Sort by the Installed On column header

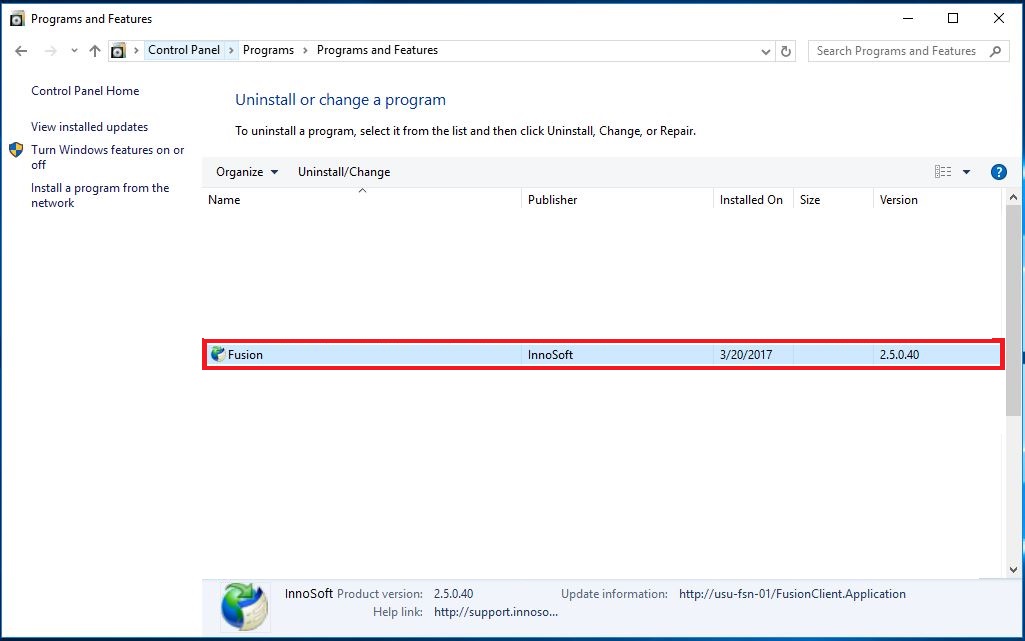click(751, 200)
